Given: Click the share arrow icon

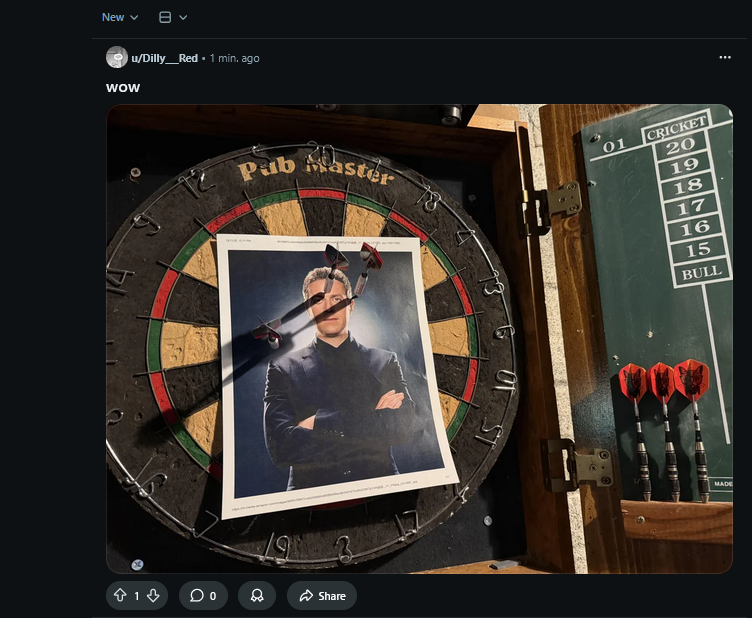Looking at the screenshot, I should tap(306, 596).
